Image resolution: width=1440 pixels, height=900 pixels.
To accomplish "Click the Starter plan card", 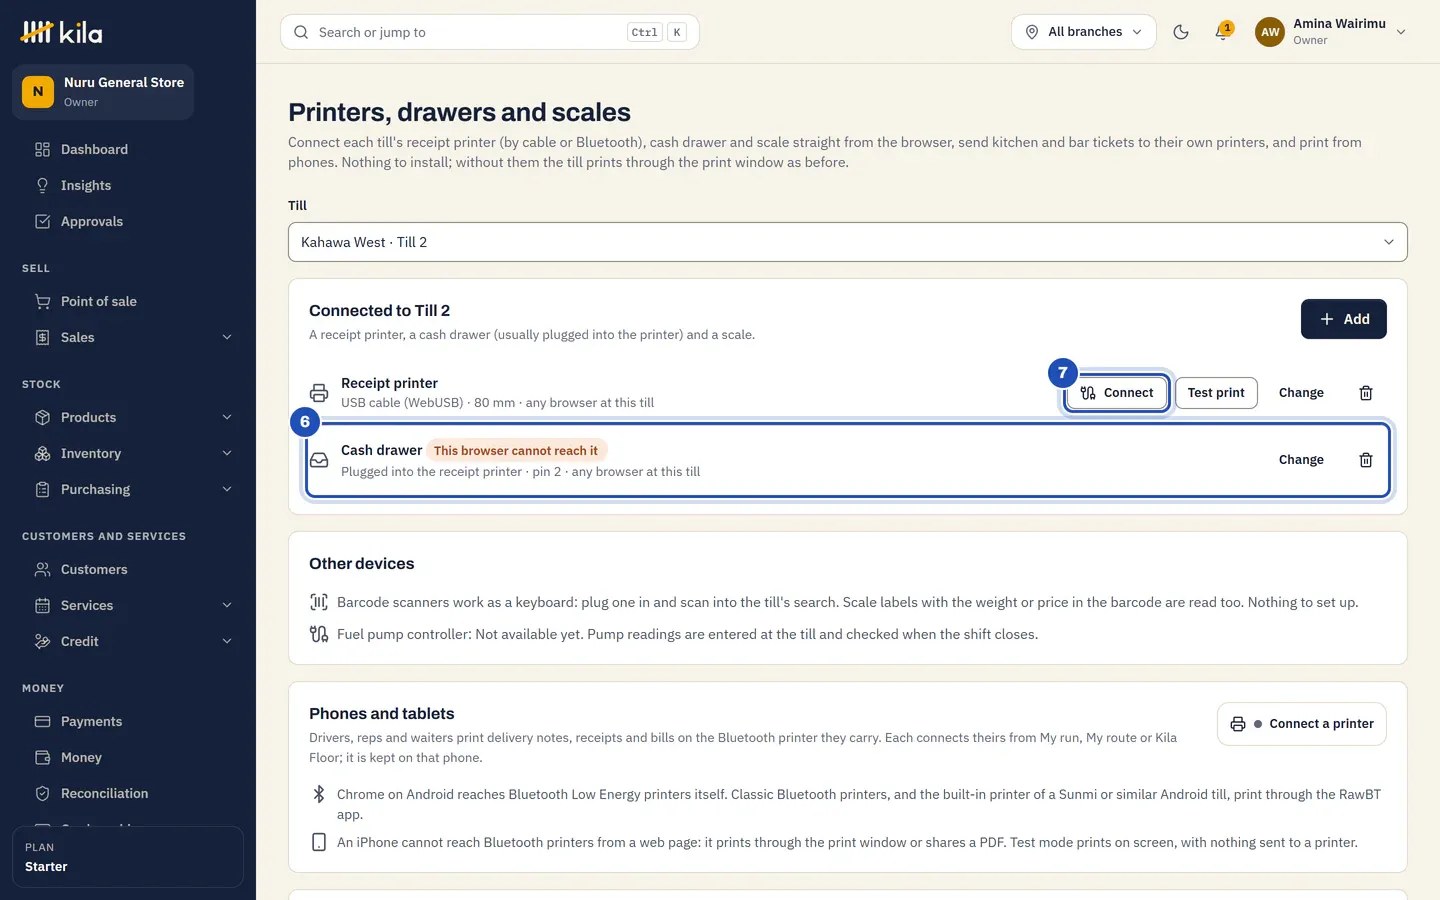I will [x=128, y=857].
